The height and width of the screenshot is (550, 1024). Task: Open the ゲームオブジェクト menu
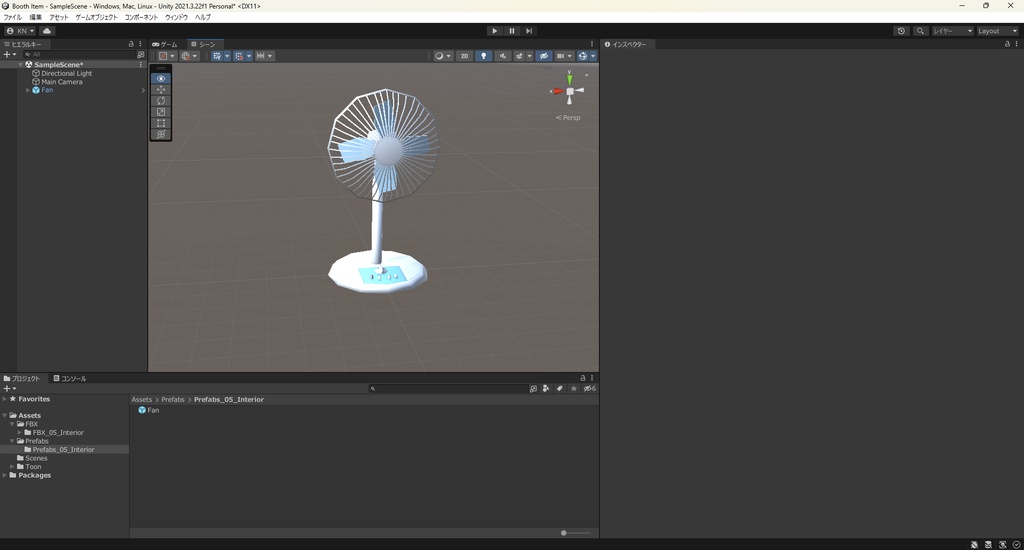tap(96, 18)
